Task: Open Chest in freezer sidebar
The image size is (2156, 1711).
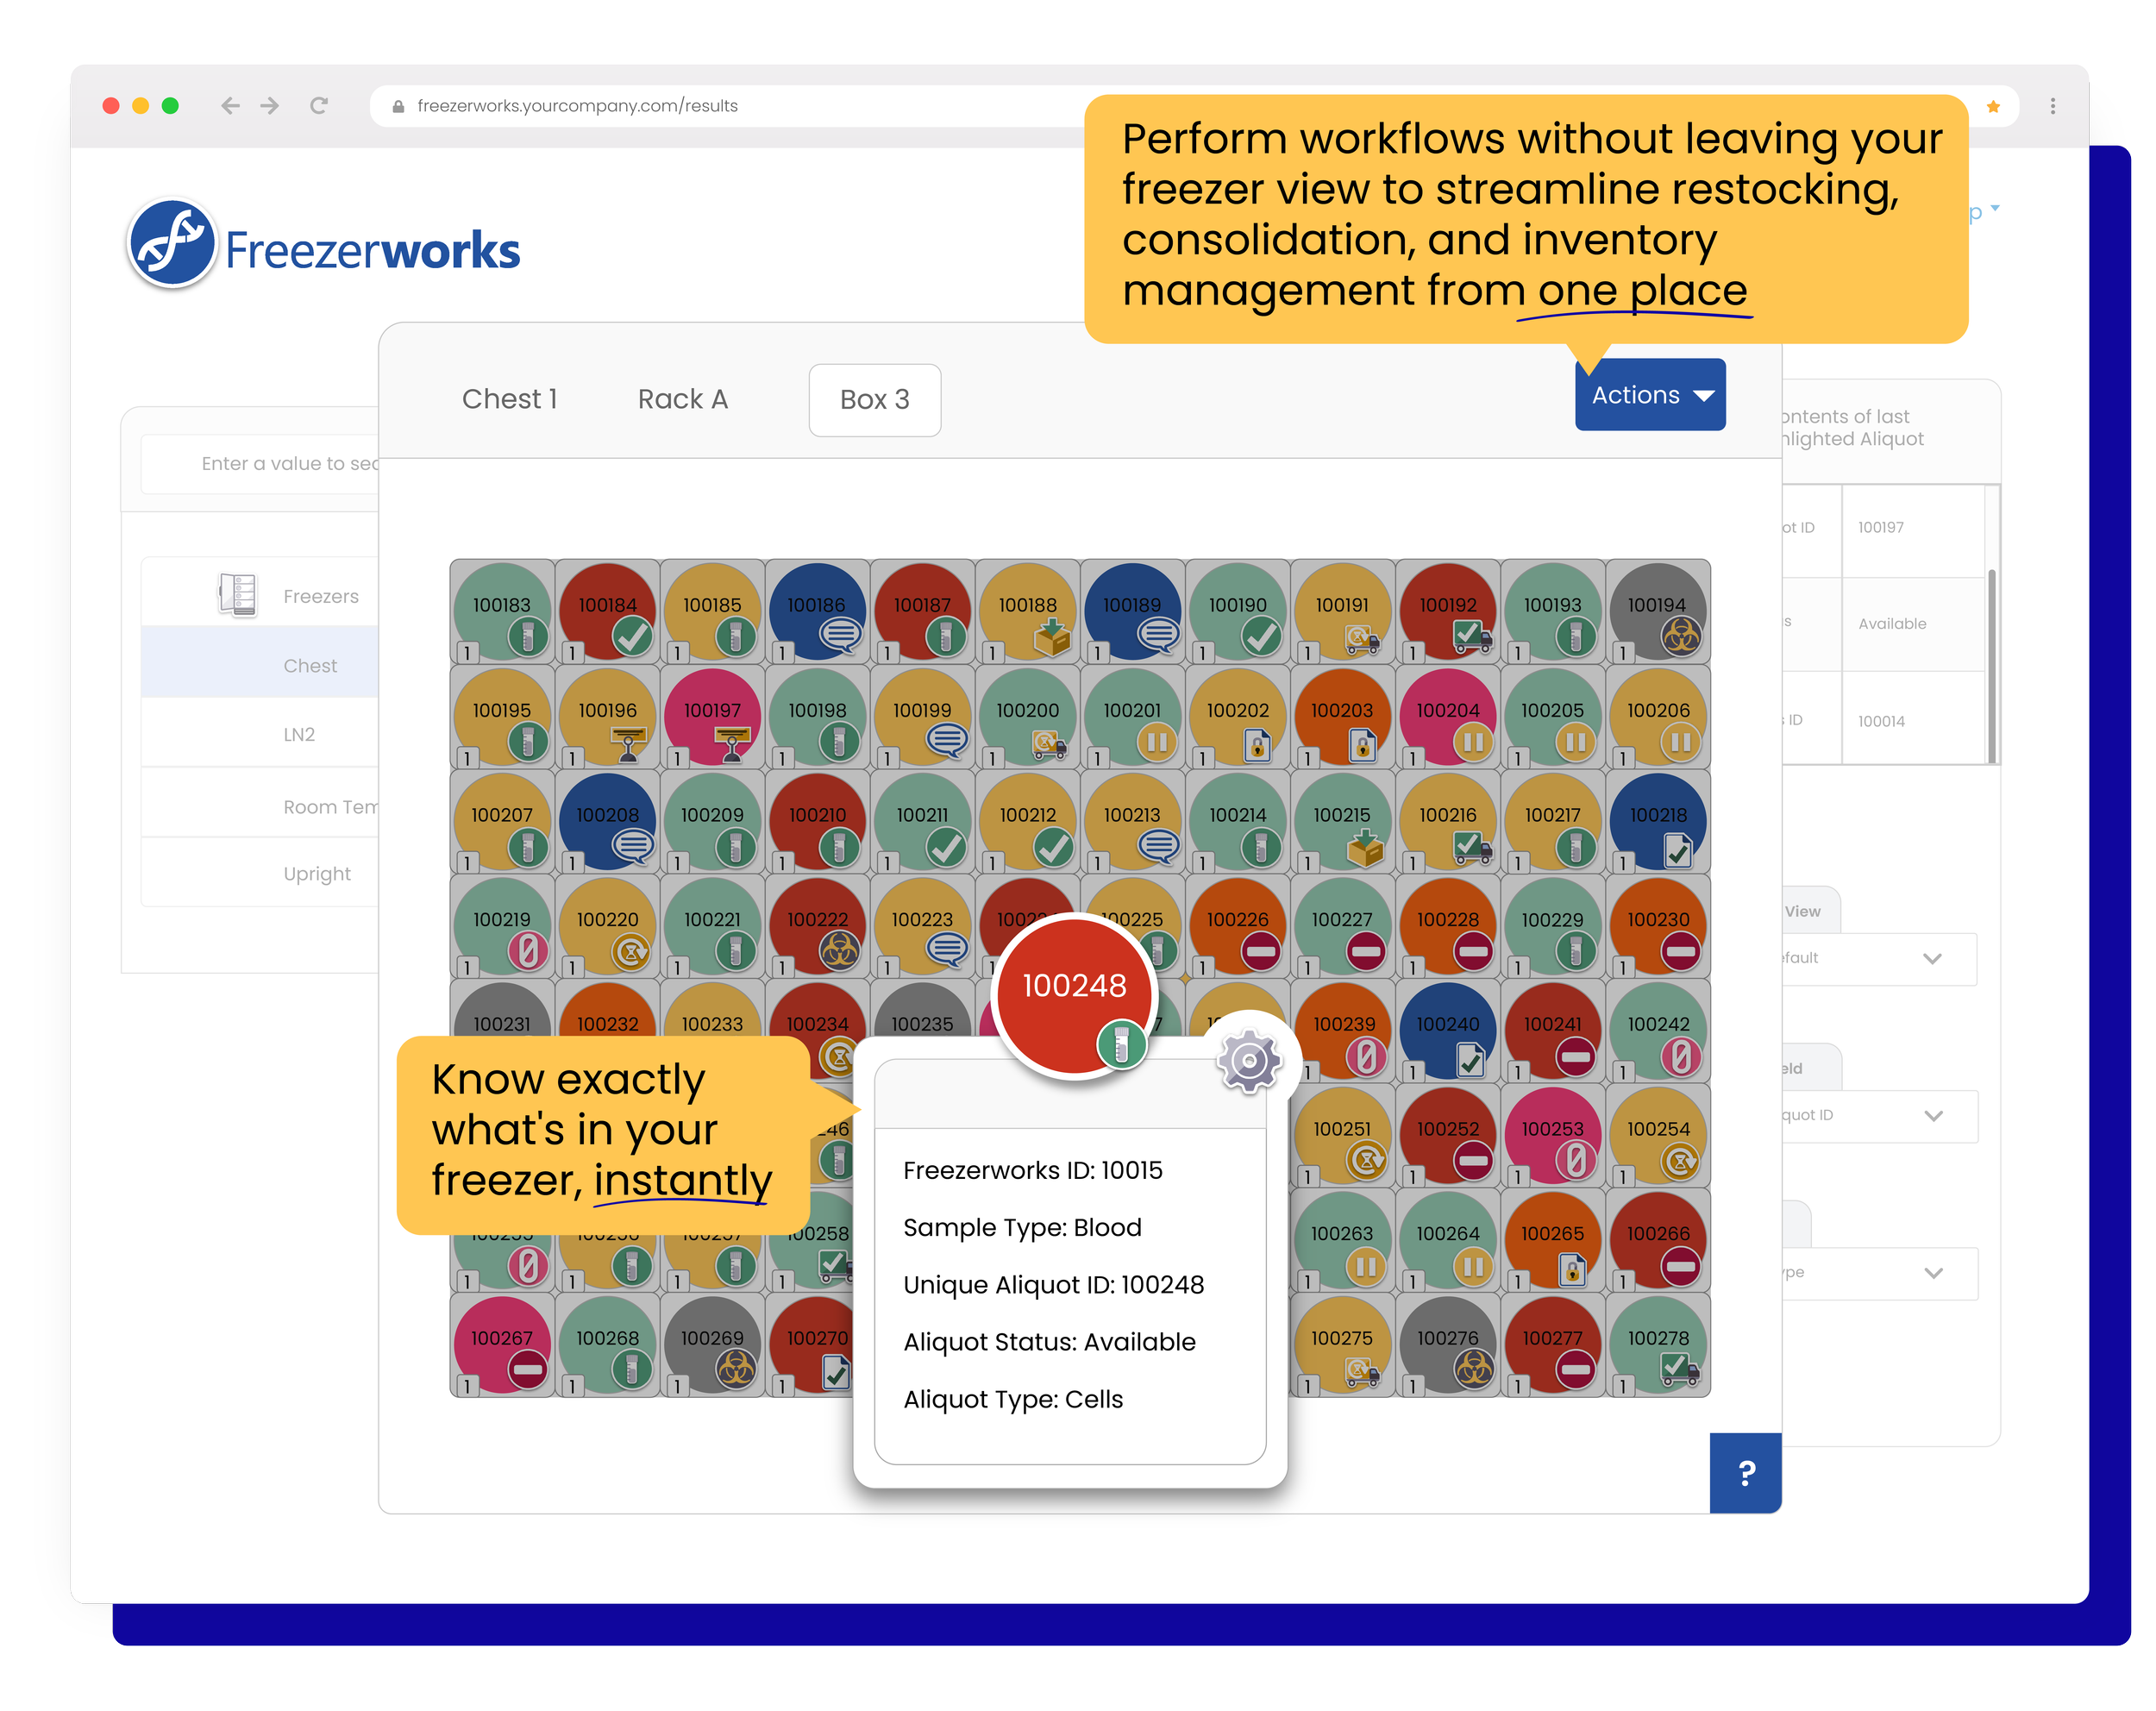Action: pyautogui.click(x=309, y=666)
